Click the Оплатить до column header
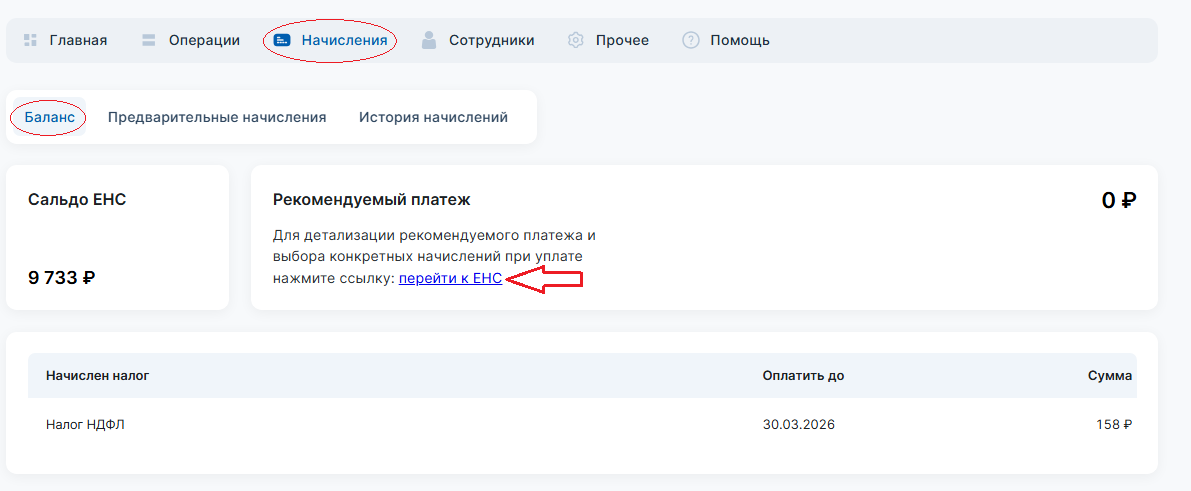The height and width of the screenshot is (491, 1191). point(803,375)
